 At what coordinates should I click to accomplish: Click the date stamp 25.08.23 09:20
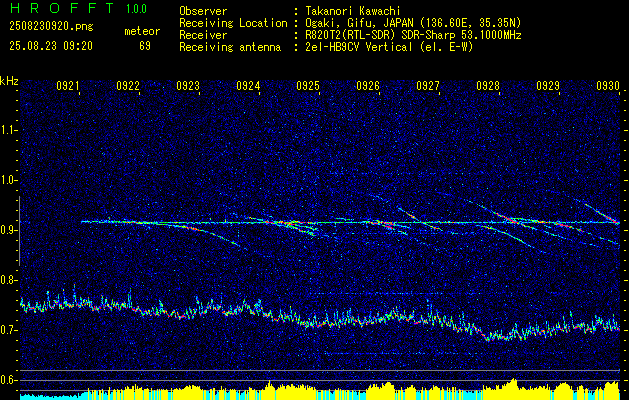coord(51,46)
